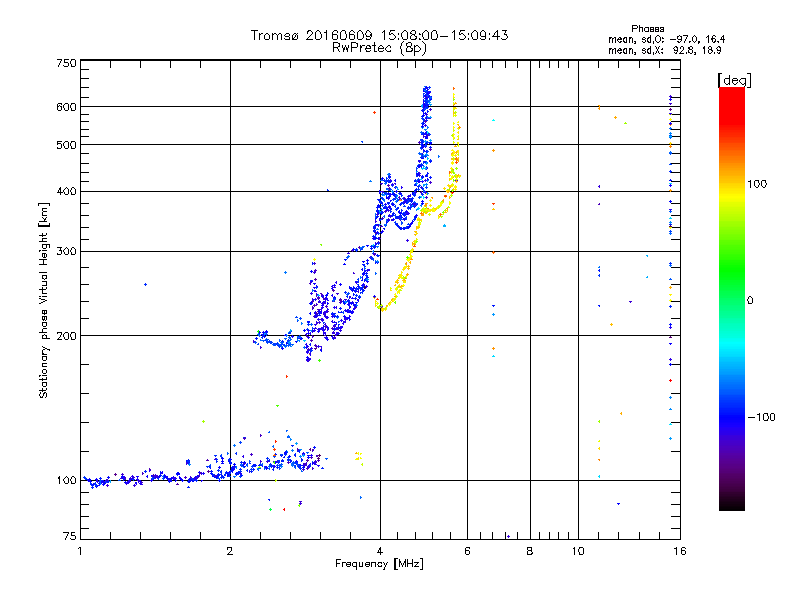The width and height of the screenshot is (800, 600).
Task: Click the '200' y-axis tick label
Action: click(x=67, y=336)
